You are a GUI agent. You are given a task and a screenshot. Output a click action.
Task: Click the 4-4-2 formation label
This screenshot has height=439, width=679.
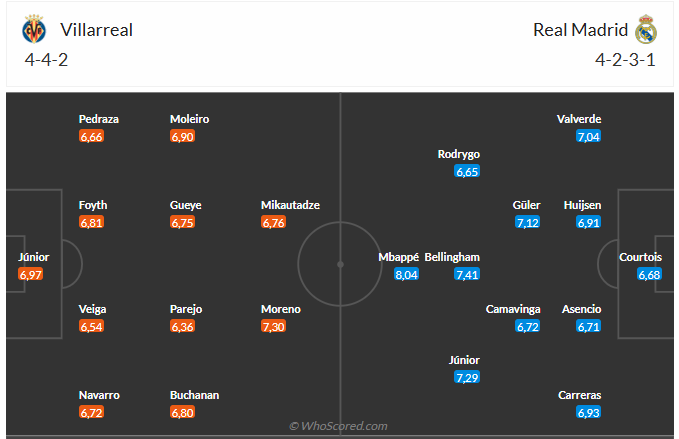coord(46,59)
